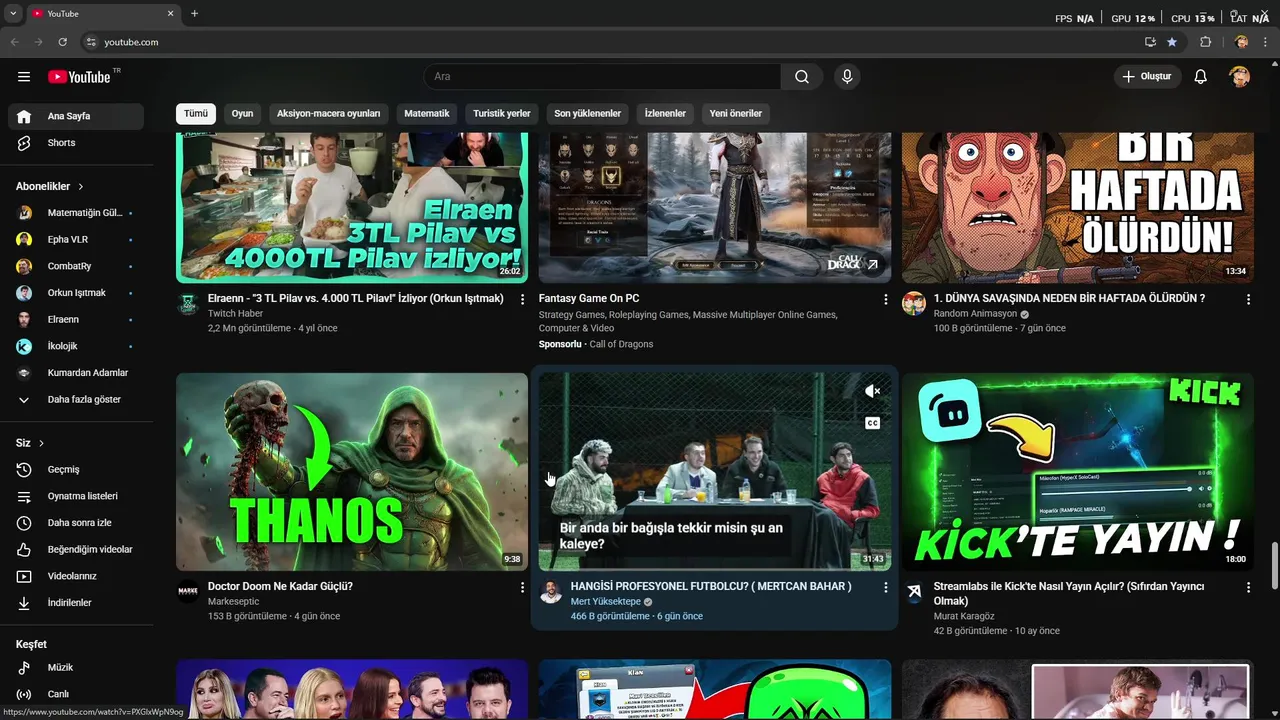The image size is (1280, 720).
Task: Open the Kick'te Yayın thumbnail
Action: pyautogui.click(x=1078, y=472)
